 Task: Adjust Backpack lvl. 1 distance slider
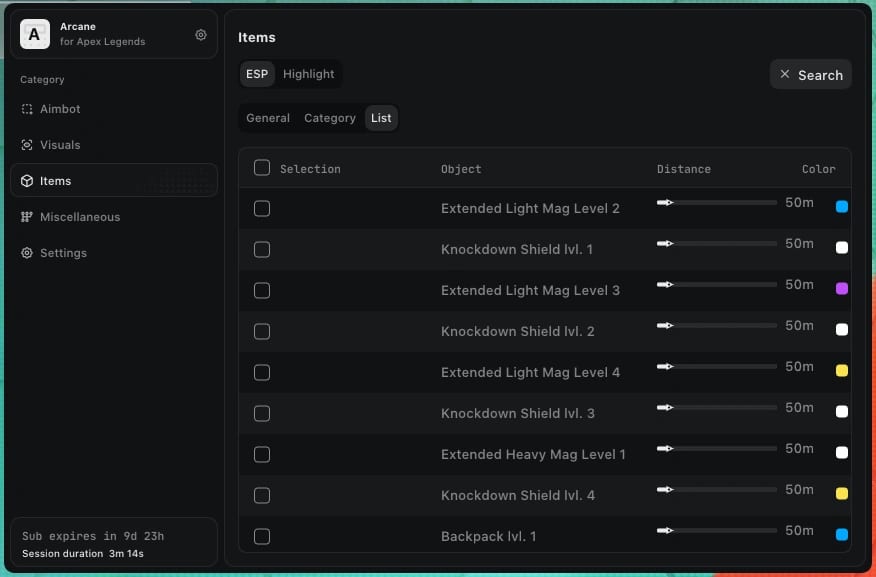click(x=717, y=531)
